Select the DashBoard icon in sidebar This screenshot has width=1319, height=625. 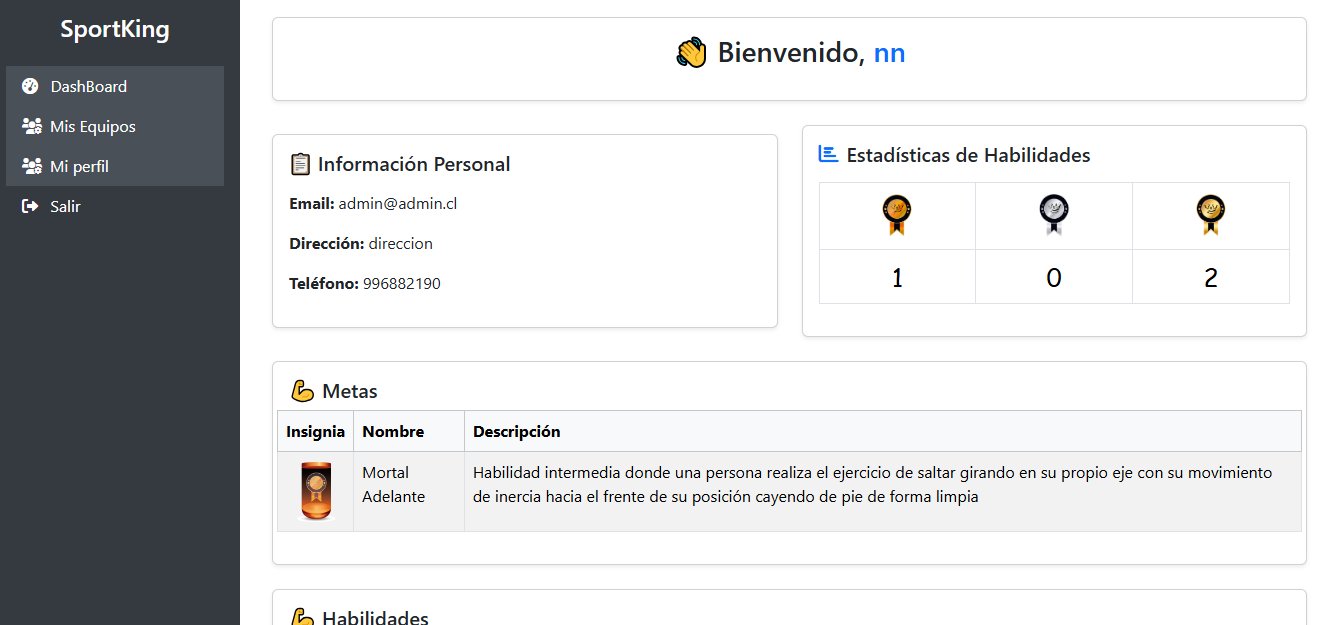coord(30,86)
